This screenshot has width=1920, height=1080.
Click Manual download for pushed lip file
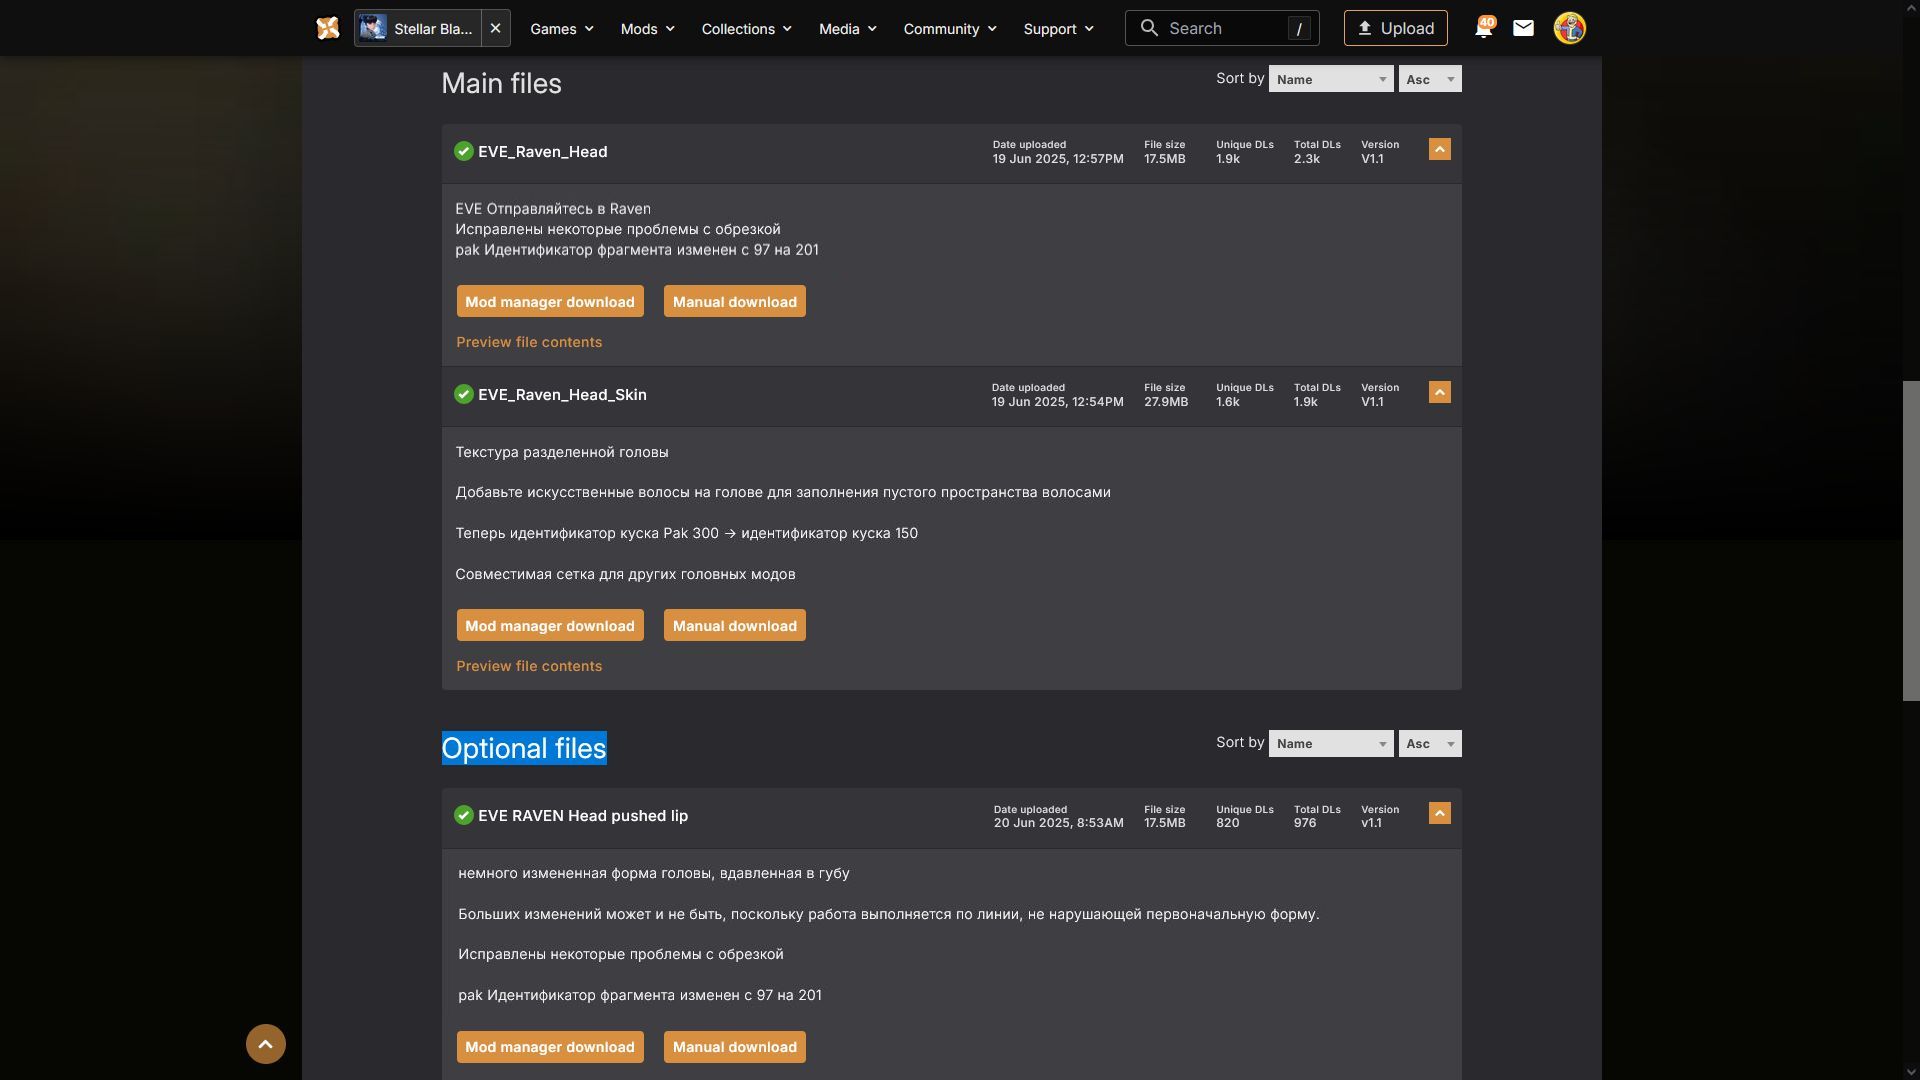pos(735,1046)
